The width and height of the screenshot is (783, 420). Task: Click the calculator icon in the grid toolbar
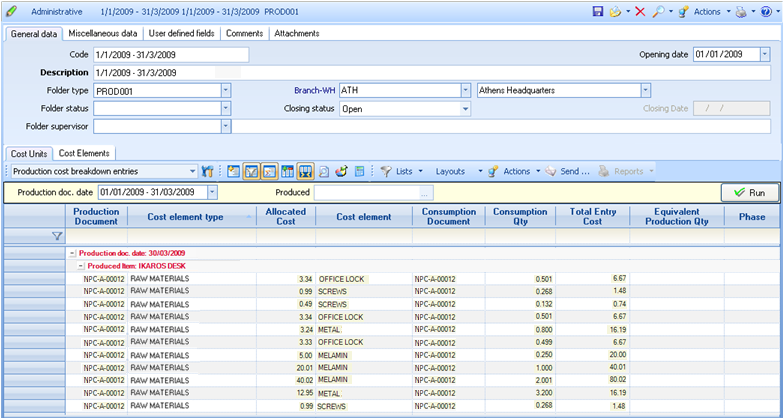(360, 171)
